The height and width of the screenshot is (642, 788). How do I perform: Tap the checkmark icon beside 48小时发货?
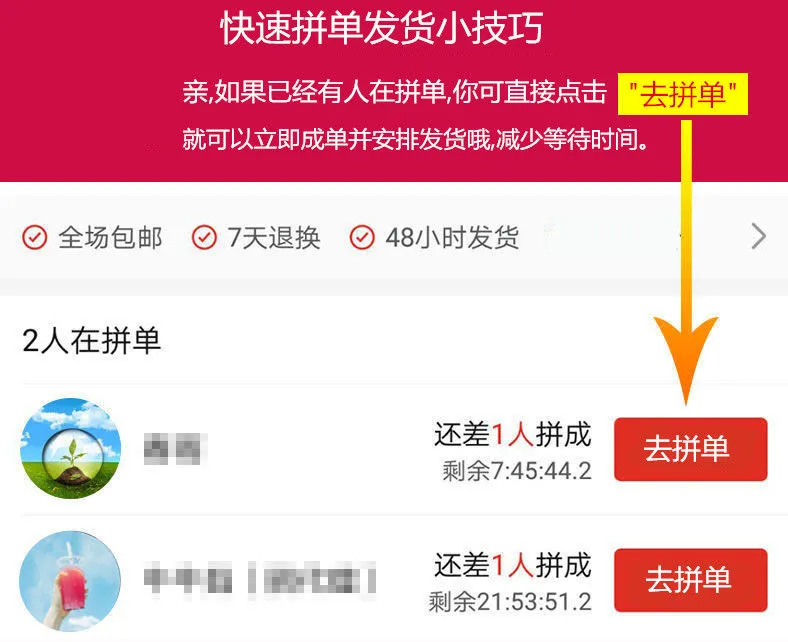coord(362,237)
